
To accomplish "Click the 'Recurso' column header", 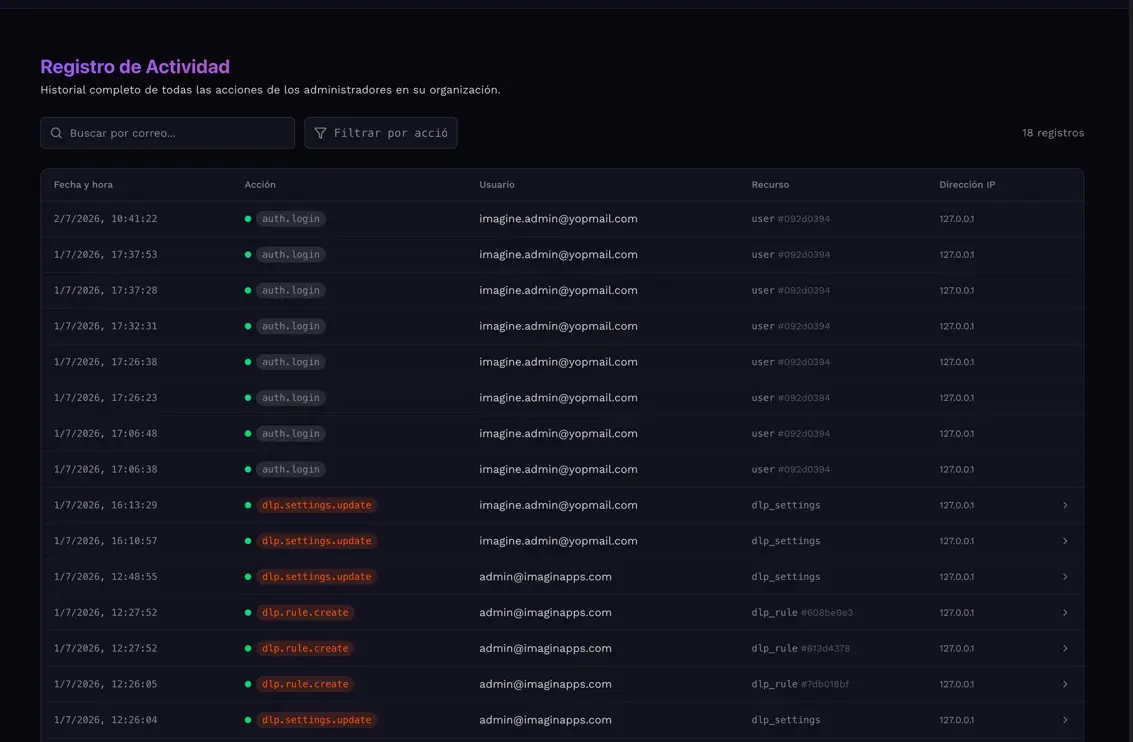I will pyautogui.click(x=770, y=185).
